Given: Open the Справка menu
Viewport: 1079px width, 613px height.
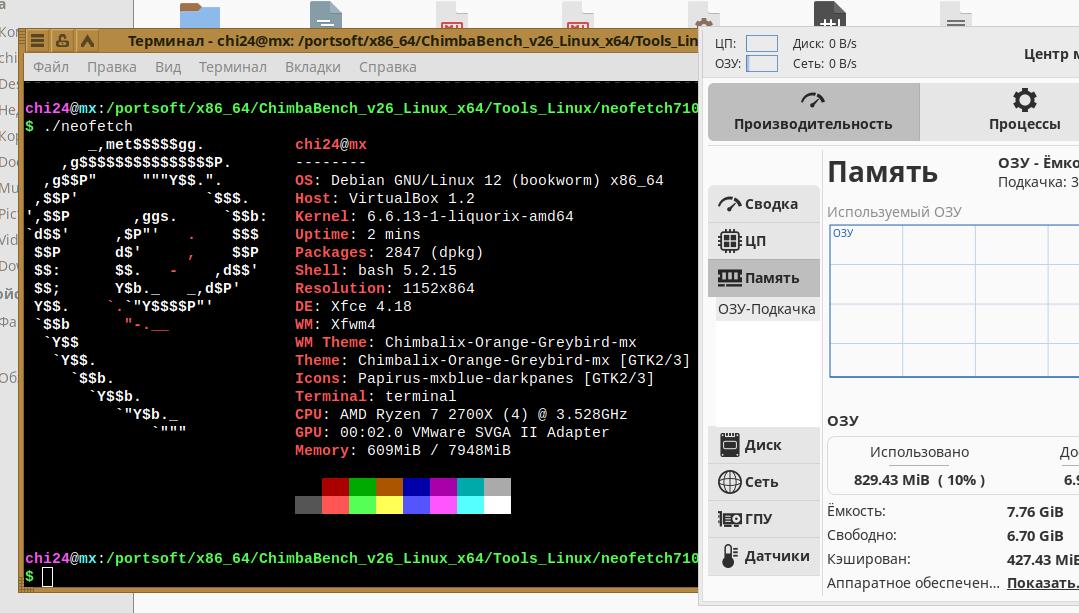Looking at the screenshot, I should pyautogui.click(x=387, y=67).
